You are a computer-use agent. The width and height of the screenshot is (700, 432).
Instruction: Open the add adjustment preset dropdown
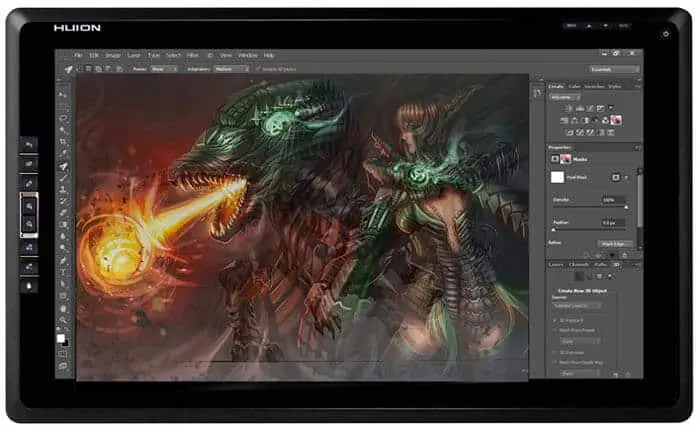pyautogui.click(x=565, y=97)
